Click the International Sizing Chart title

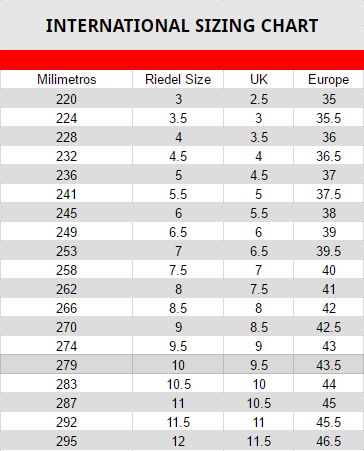182,26
